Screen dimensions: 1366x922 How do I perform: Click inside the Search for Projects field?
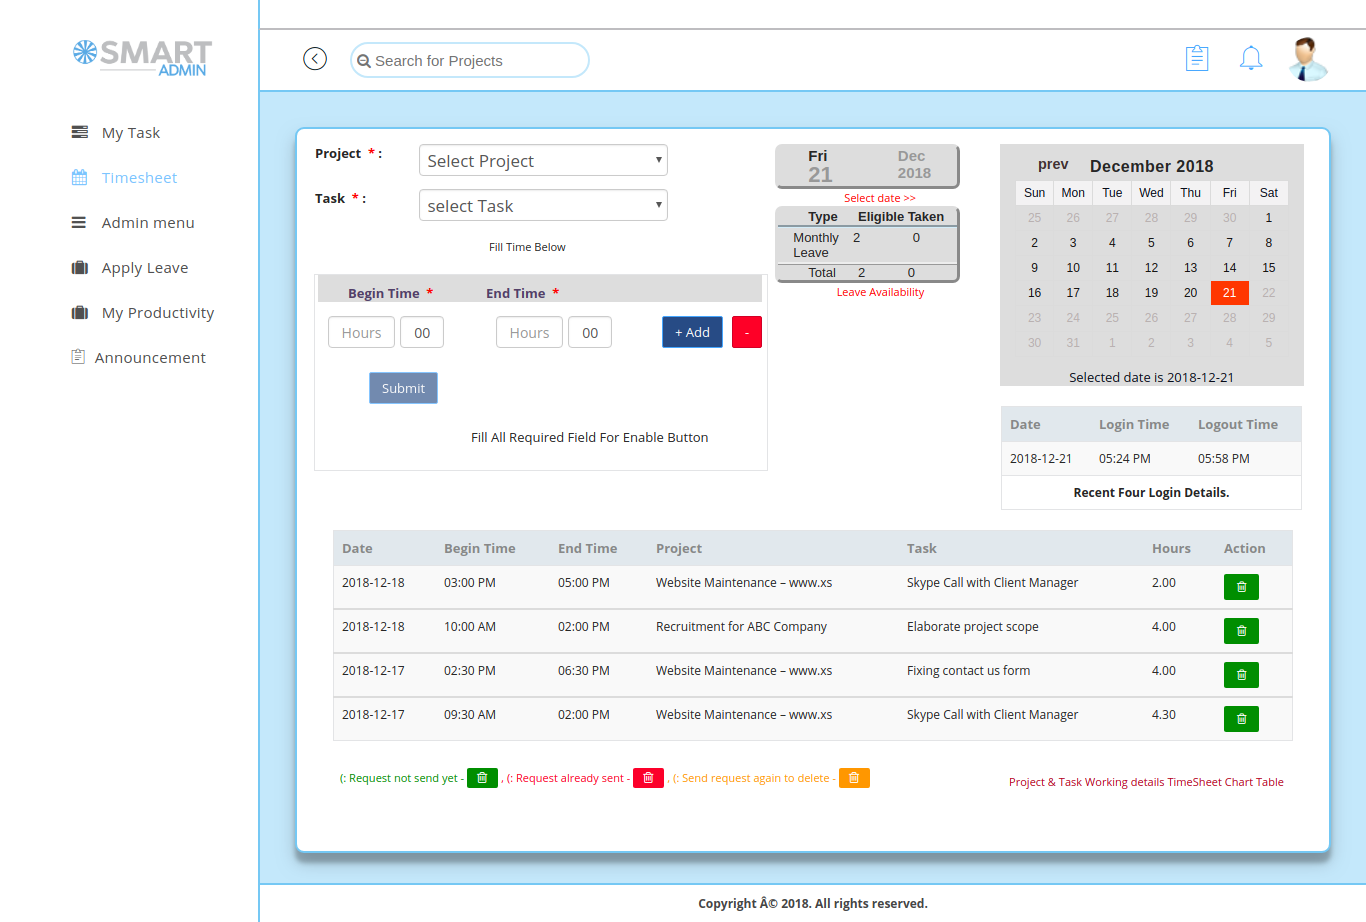pos(470,60)
